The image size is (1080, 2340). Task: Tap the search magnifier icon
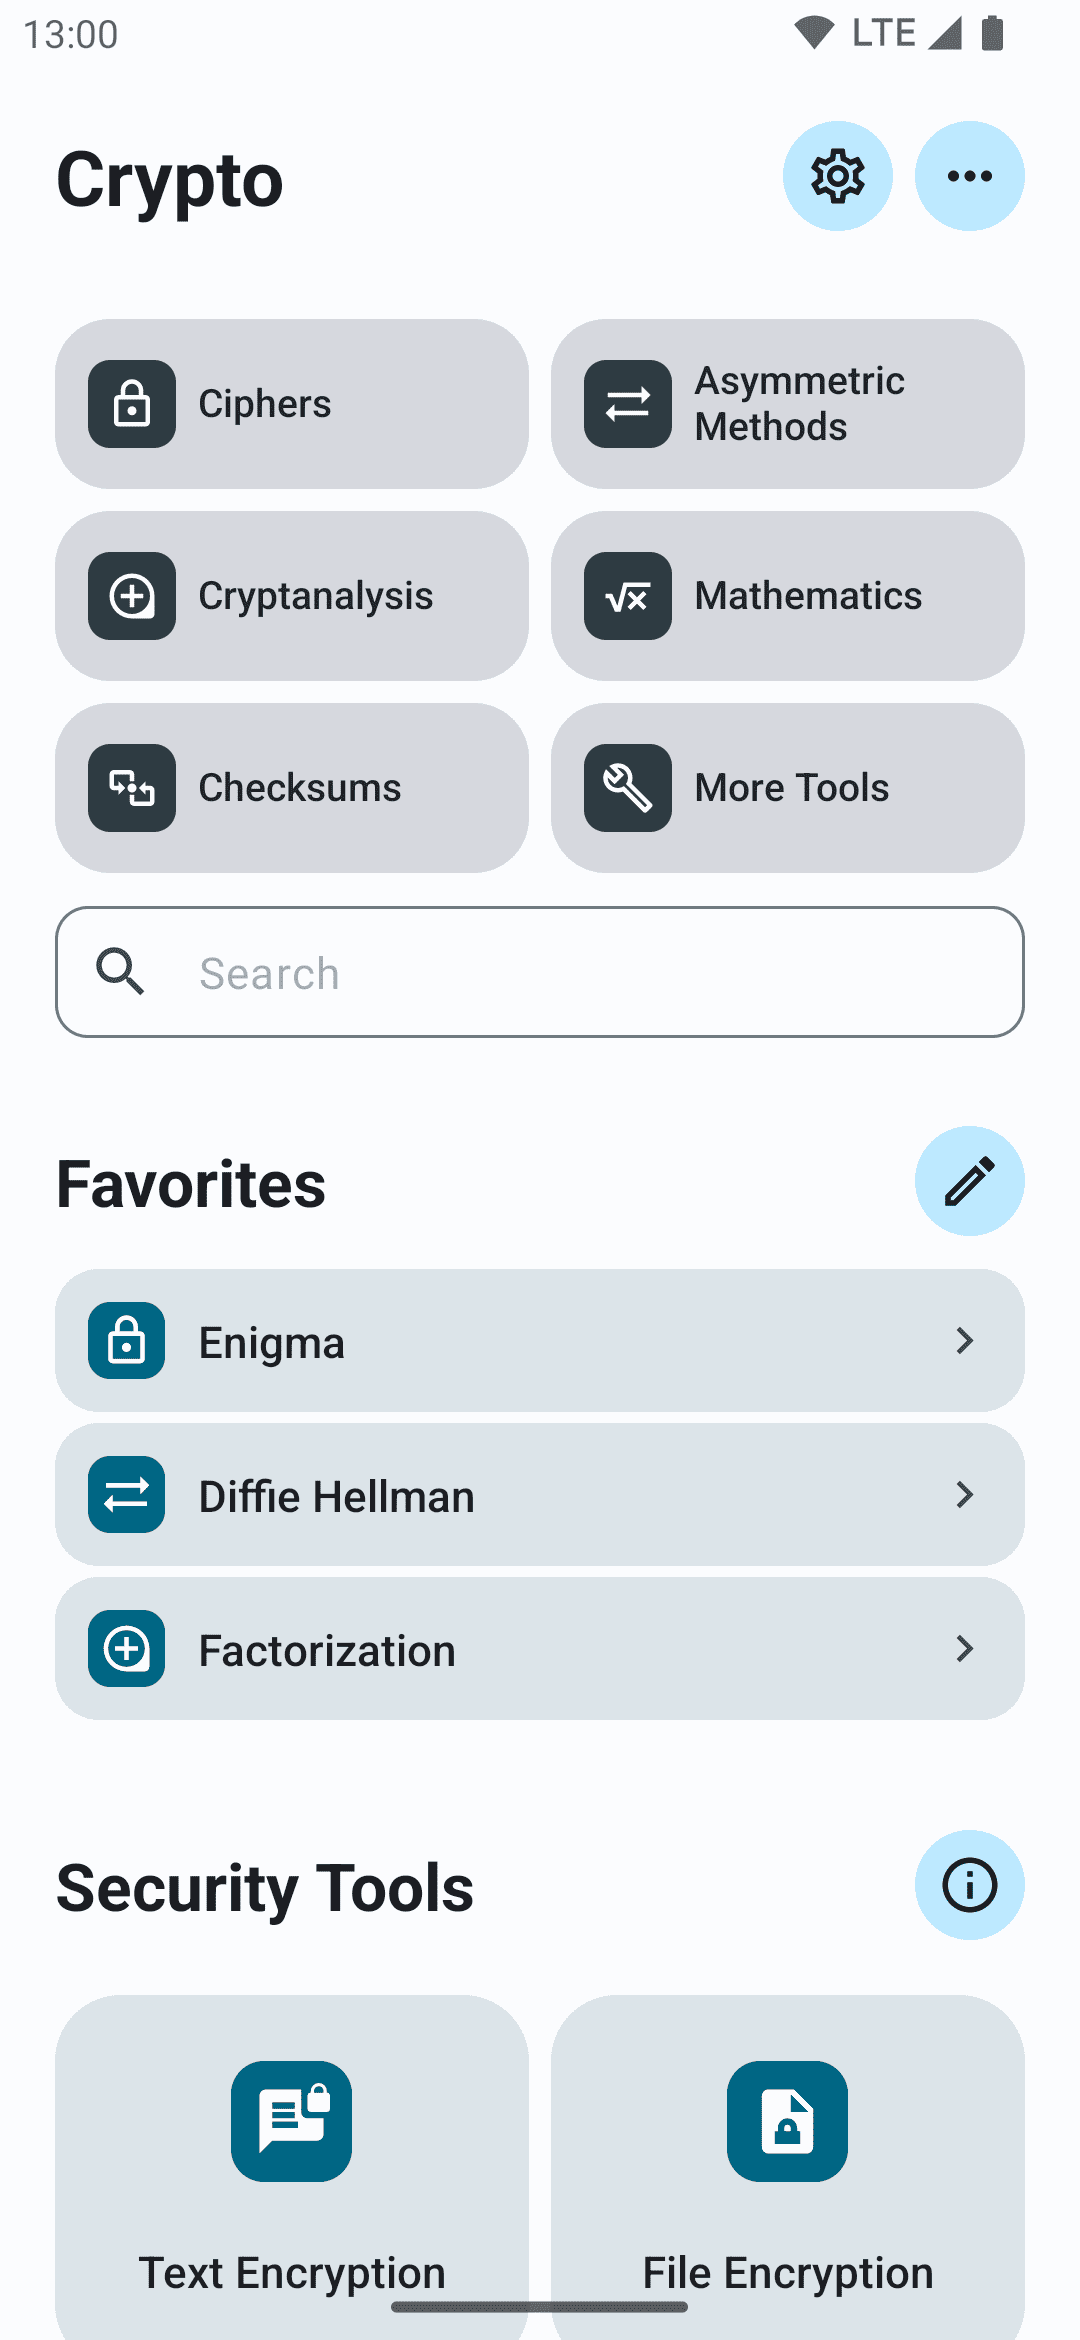(120, 971)
